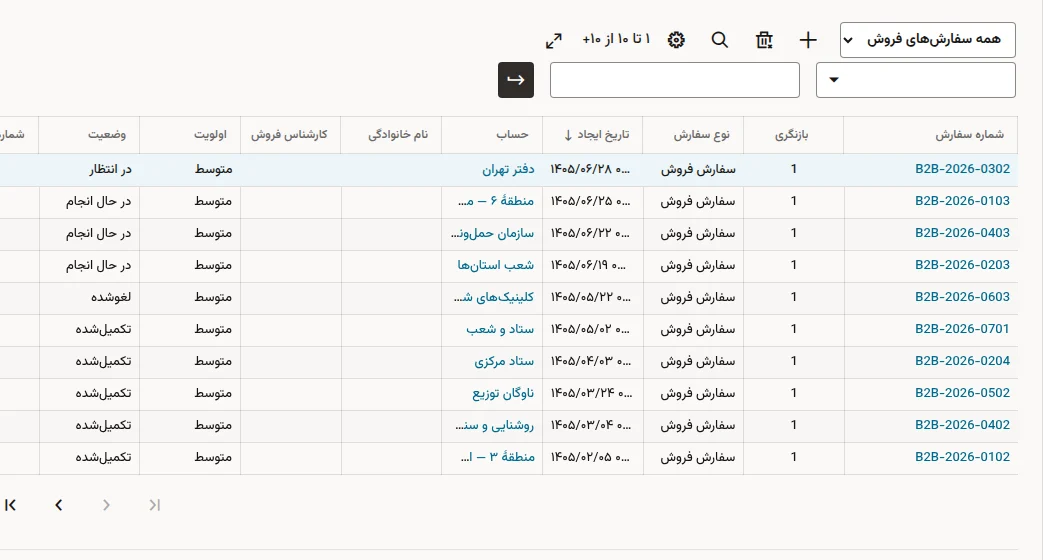Open order B2B-2026-0203

(x=962, y=265)
